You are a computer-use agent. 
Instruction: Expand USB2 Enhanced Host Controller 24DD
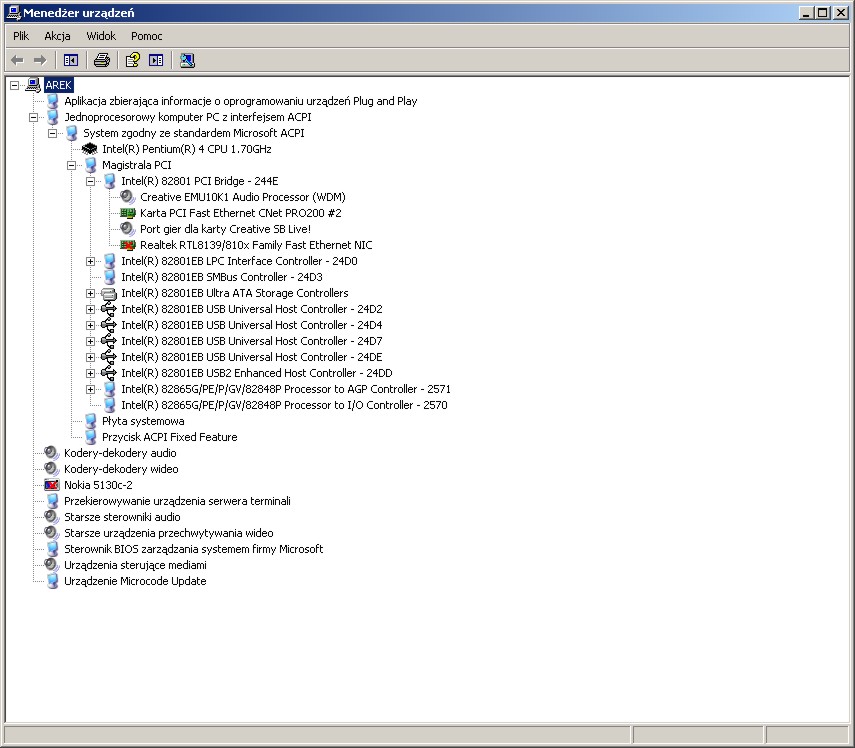[91, 373]
